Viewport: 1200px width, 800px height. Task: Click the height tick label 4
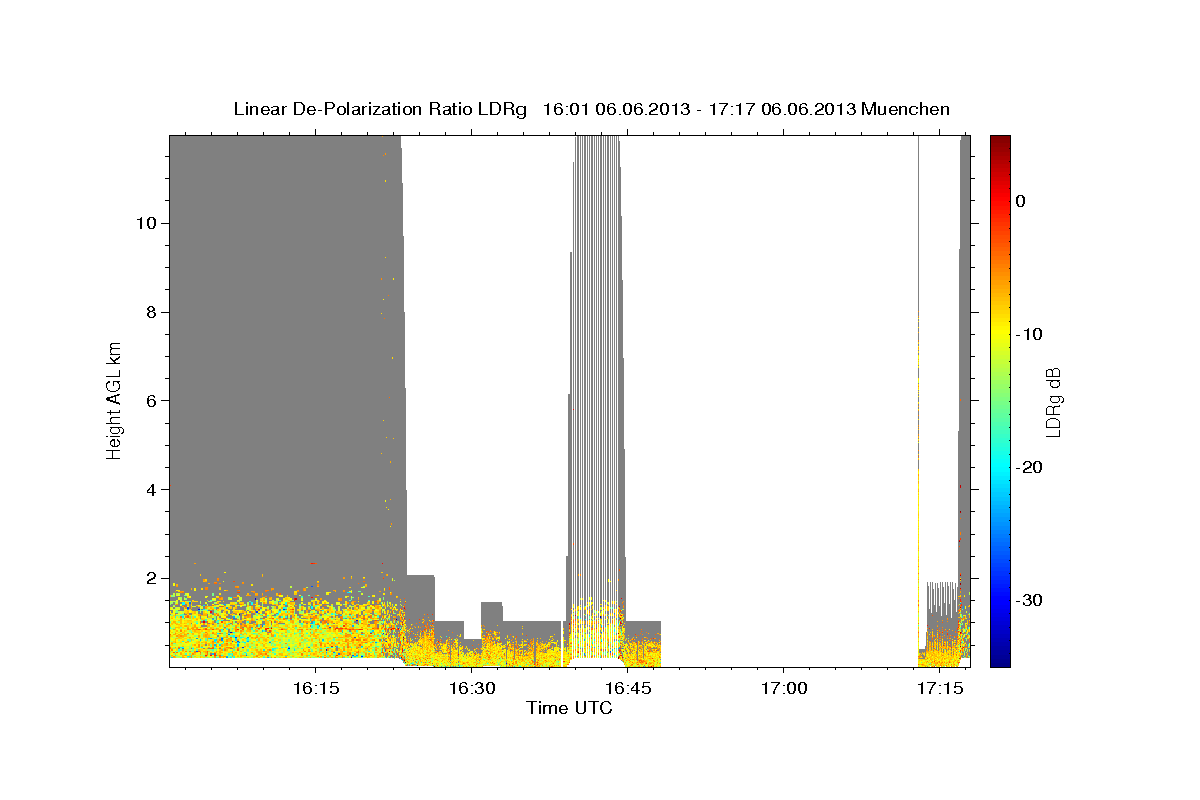click(x=149, y=490)
